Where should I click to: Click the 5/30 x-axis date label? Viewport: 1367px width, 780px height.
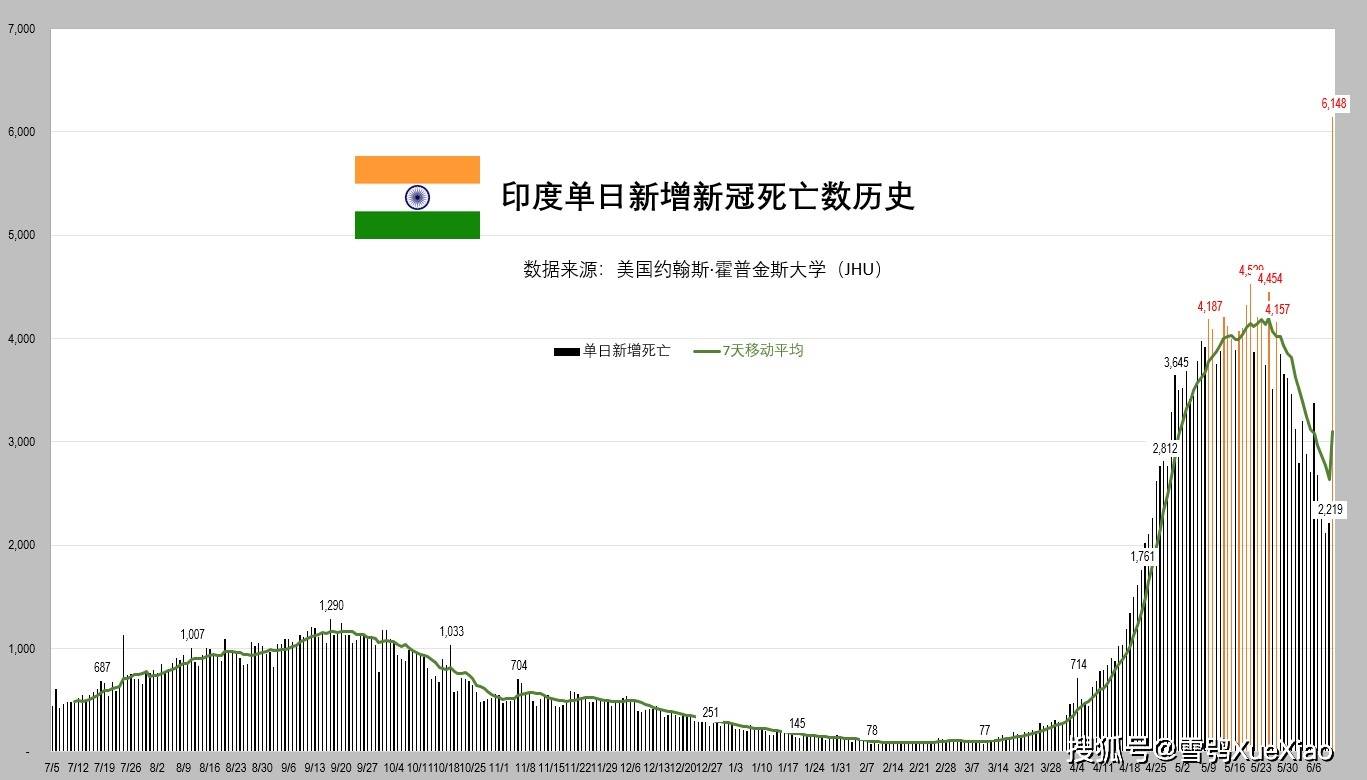coord(1287,768)
